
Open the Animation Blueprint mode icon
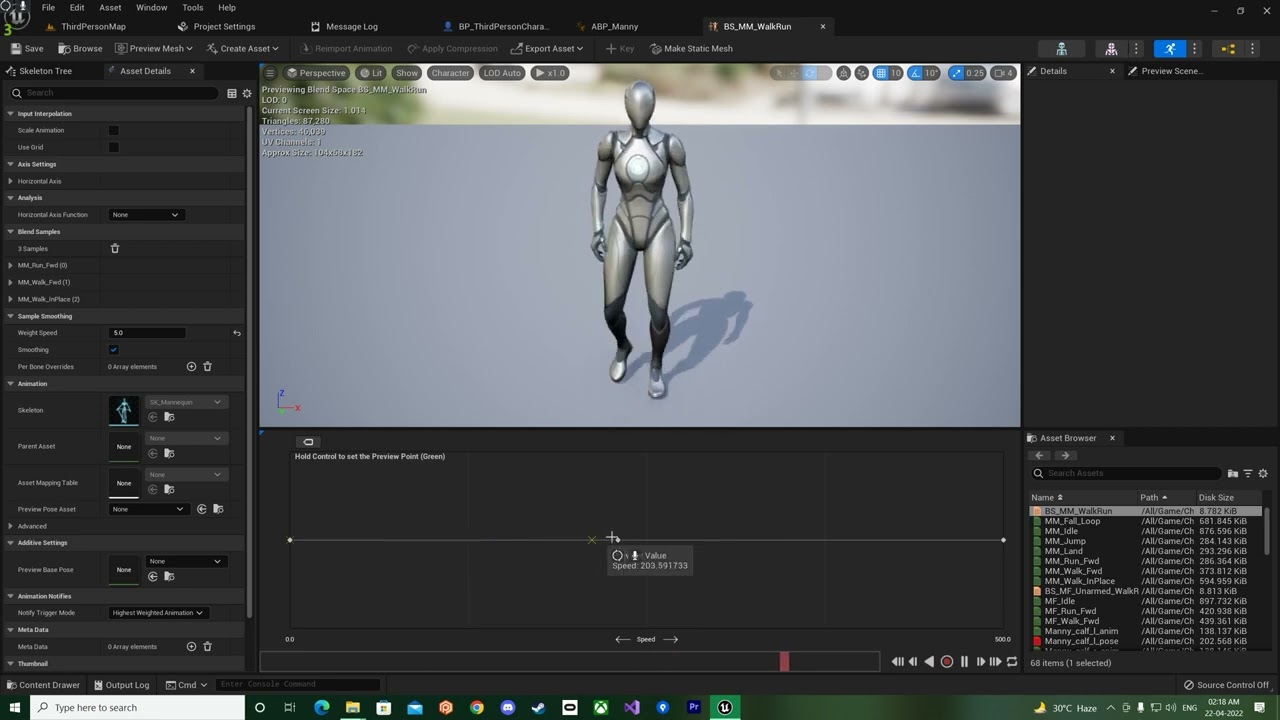pyautogui.click(x=1228, y=48)
